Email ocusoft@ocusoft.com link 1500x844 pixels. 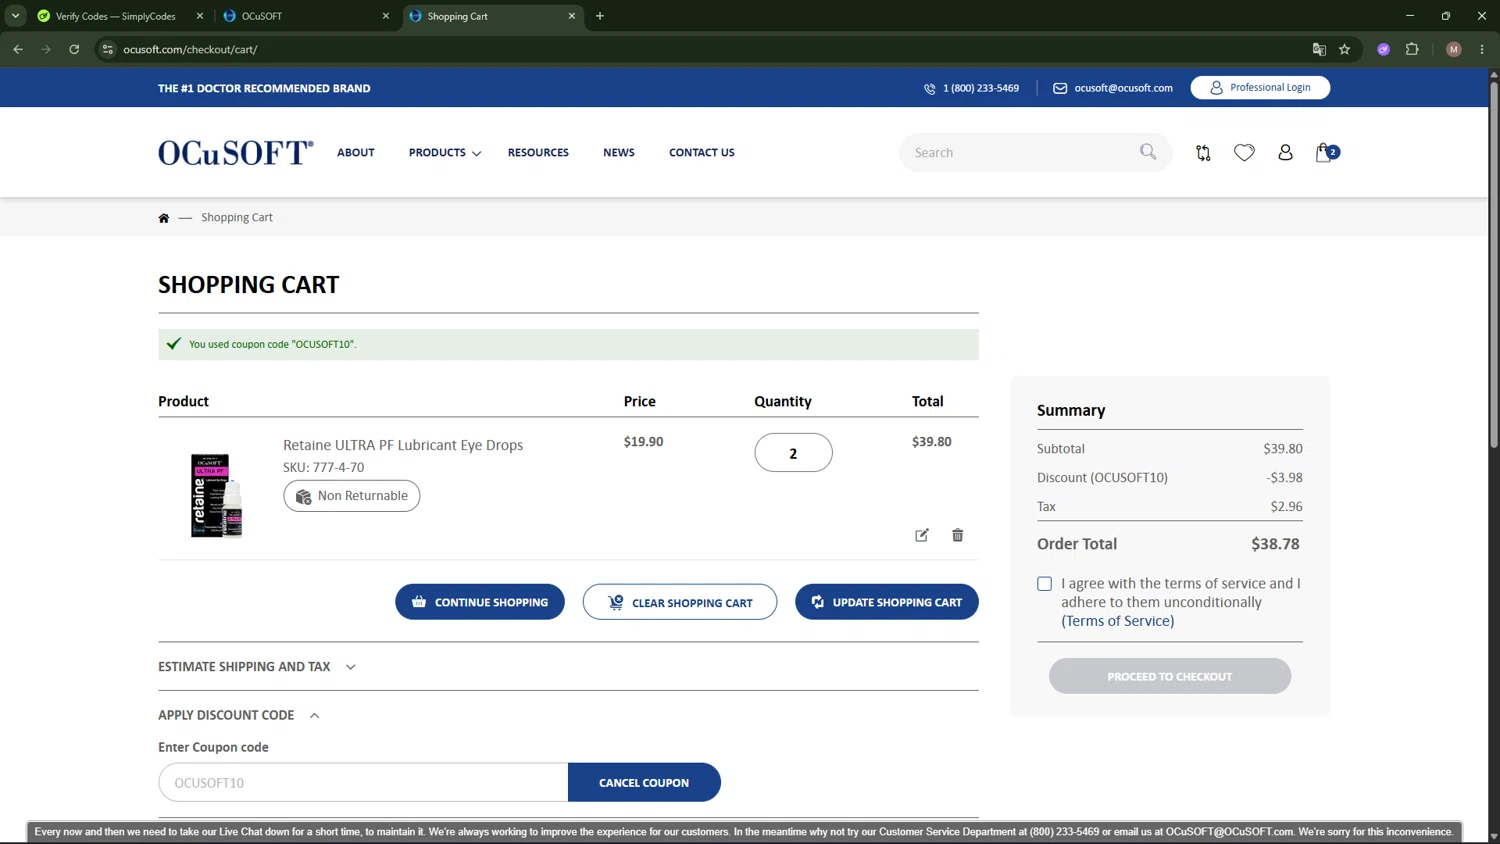tap(1113, 88)
